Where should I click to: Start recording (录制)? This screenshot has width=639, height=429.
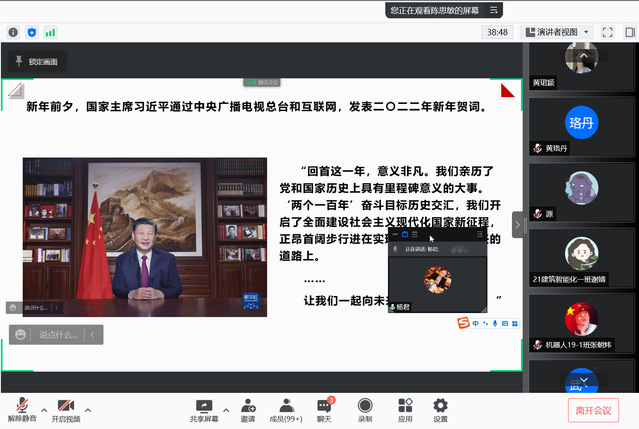(365, 410)
